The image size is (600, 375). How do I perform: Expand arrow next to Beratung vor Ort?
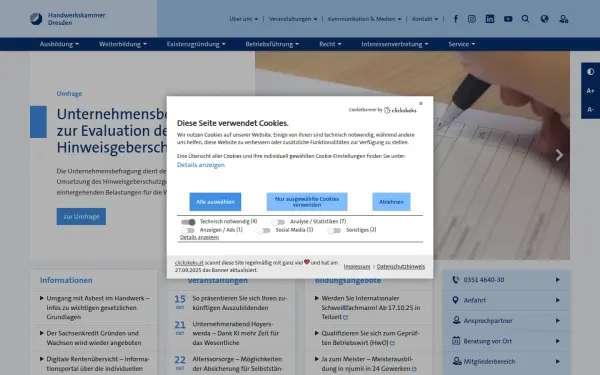(558, 341)
